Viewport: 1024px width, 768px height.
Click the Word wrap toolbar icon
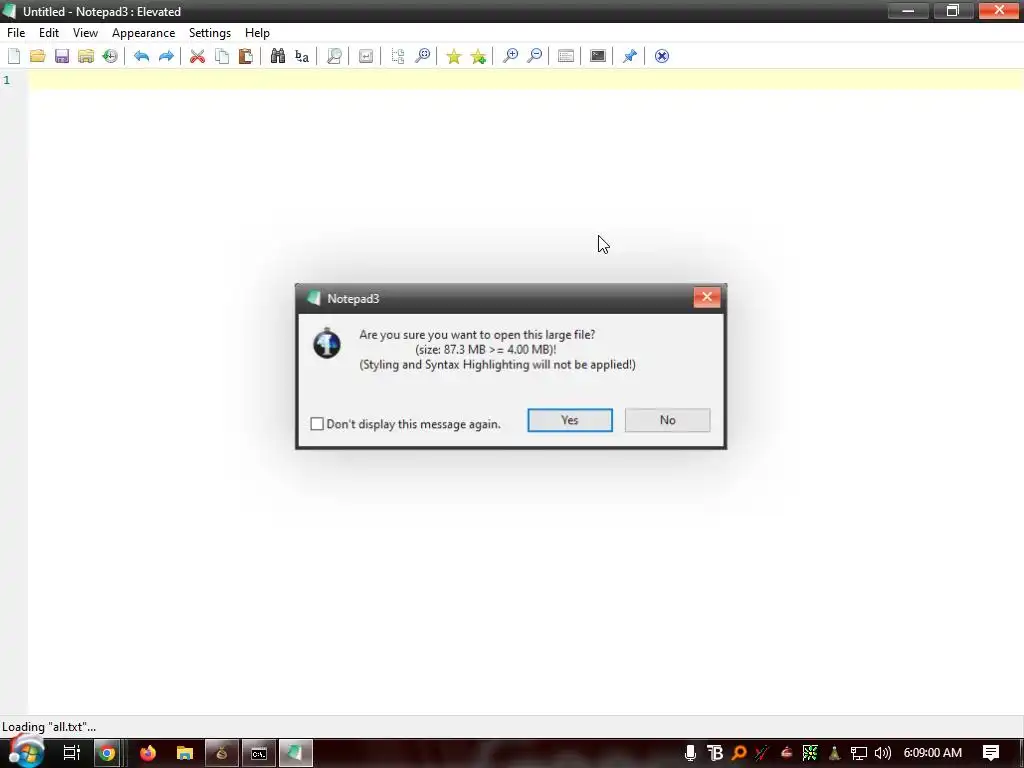[366, 56]
